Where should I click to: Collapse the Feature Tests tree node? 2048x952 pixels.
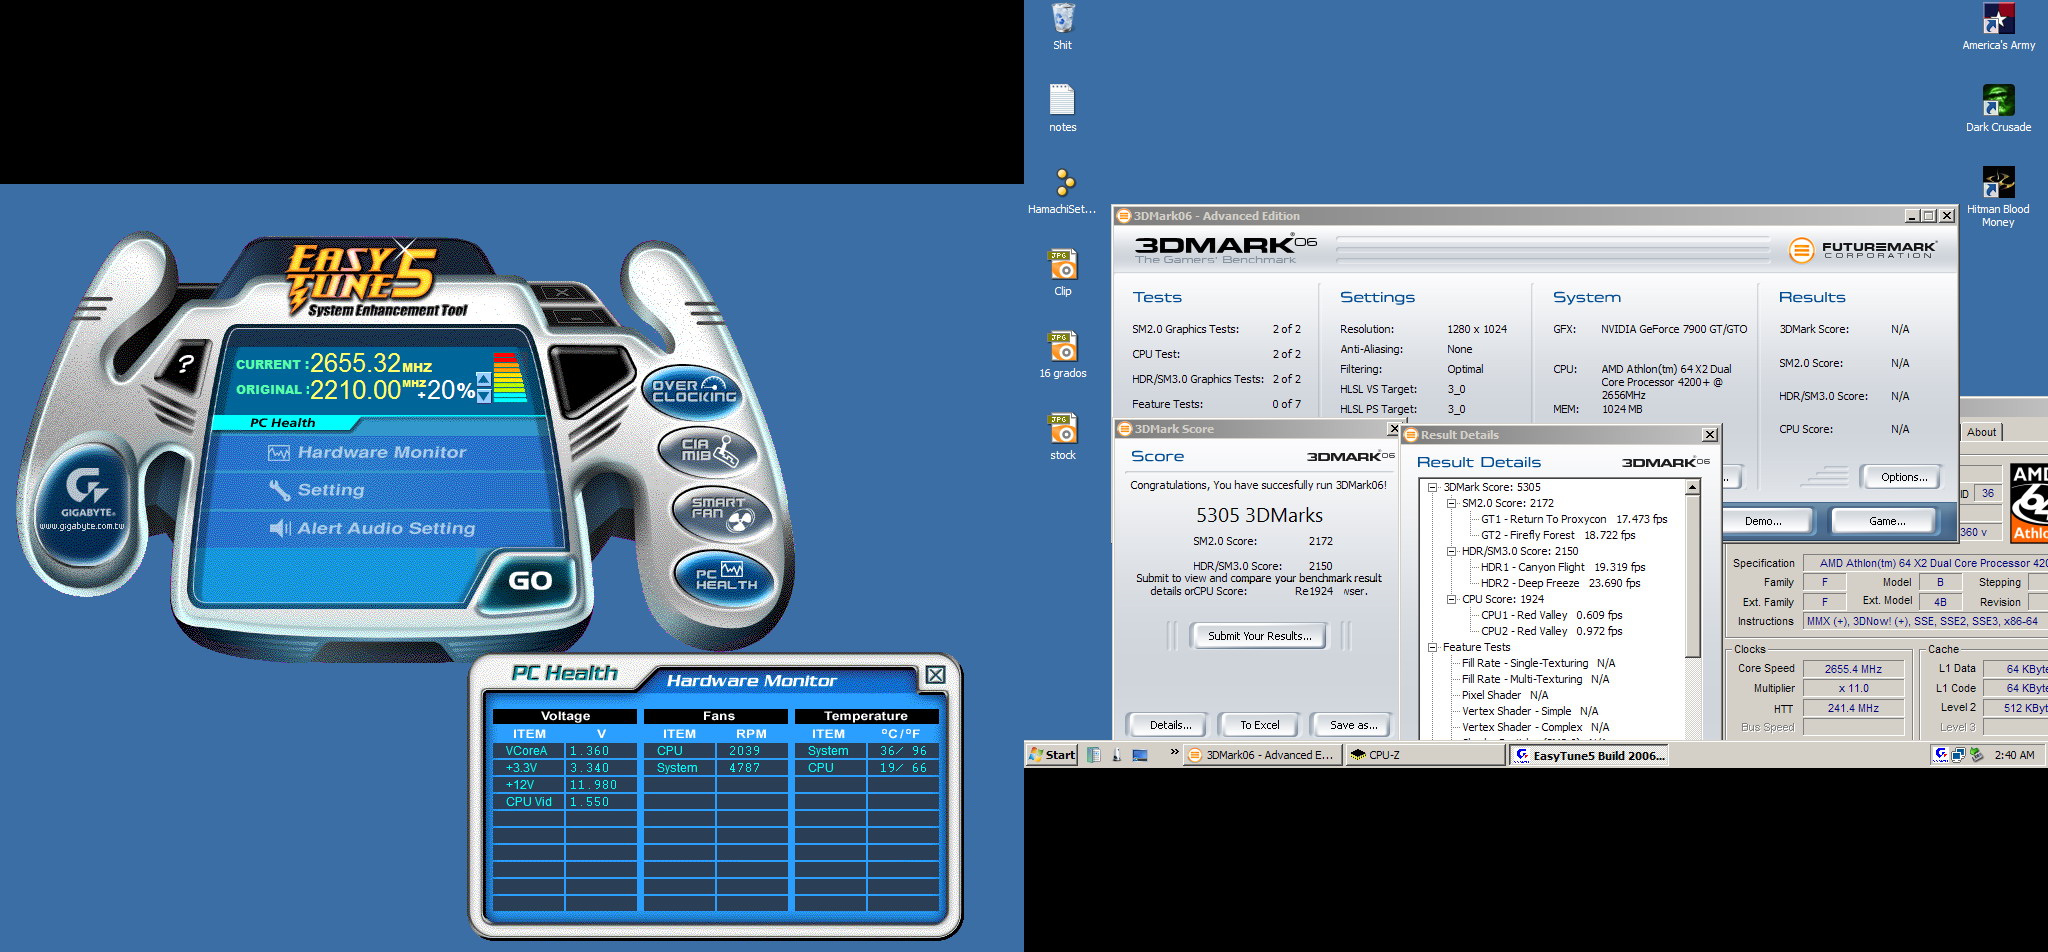coord(1432,648)
